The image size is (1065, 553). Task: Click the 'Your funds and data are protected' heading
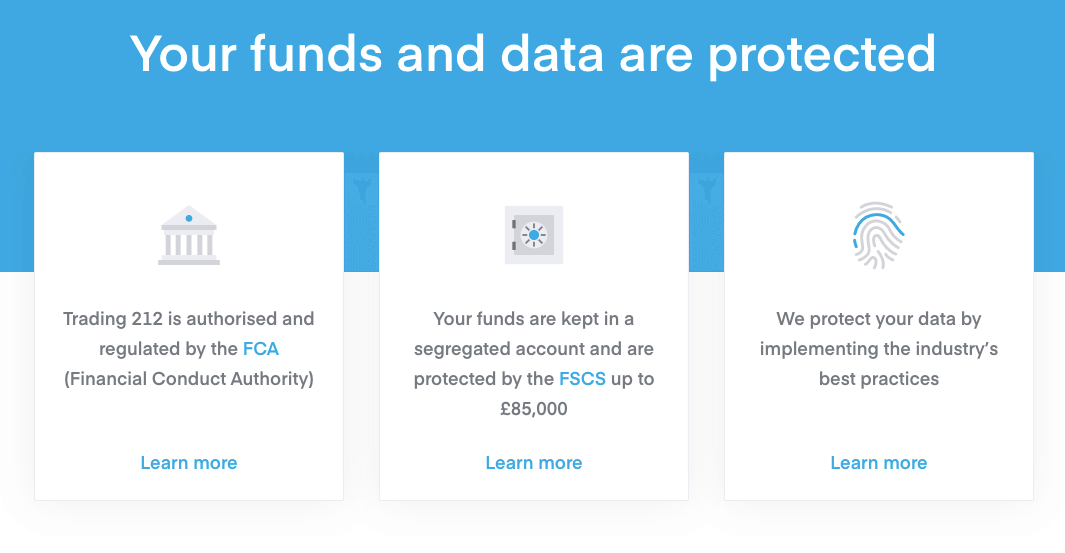tap(533, 54)
